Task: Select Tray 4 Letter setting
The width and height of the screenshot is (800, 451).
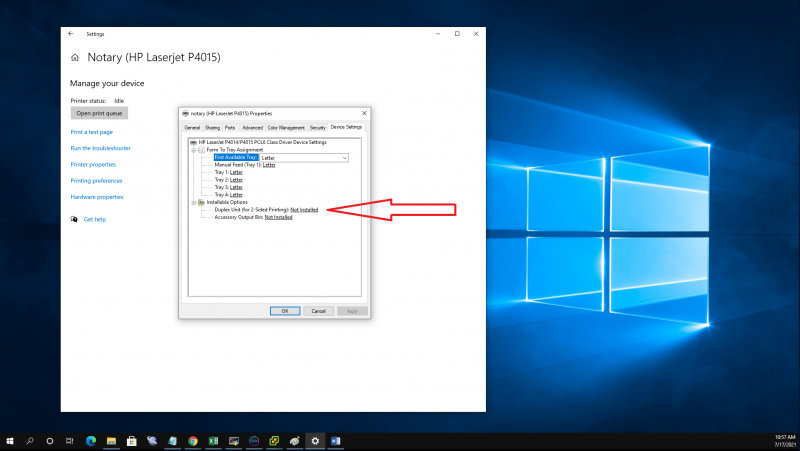Action: click(x=236, y=194)
